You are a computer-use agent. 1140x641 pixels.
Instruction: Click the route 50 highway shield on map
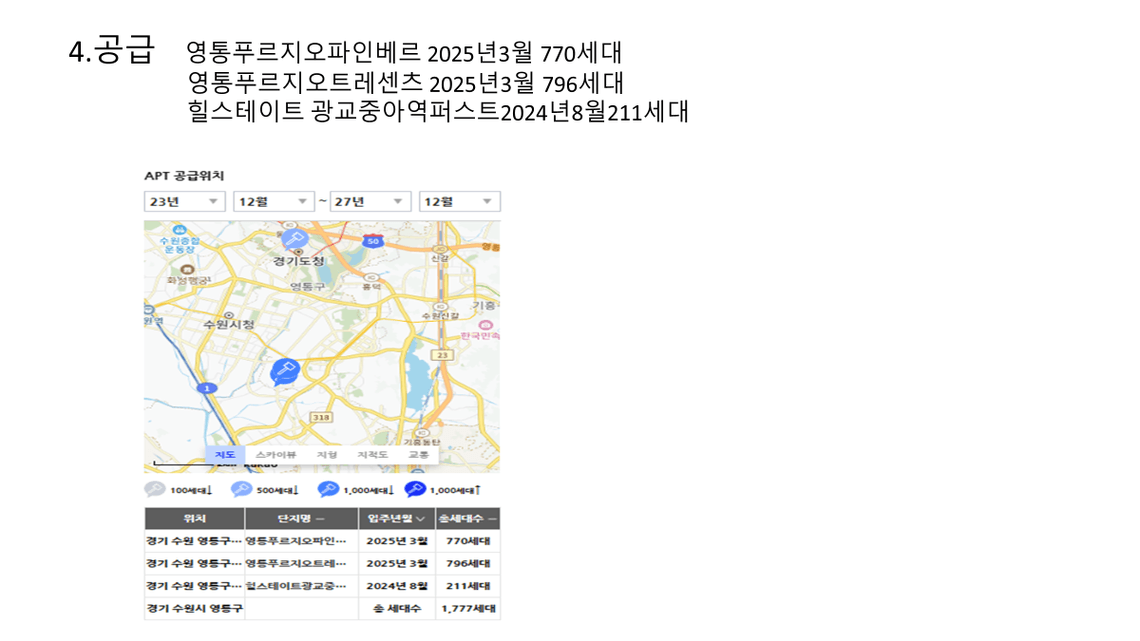point(373,241)
